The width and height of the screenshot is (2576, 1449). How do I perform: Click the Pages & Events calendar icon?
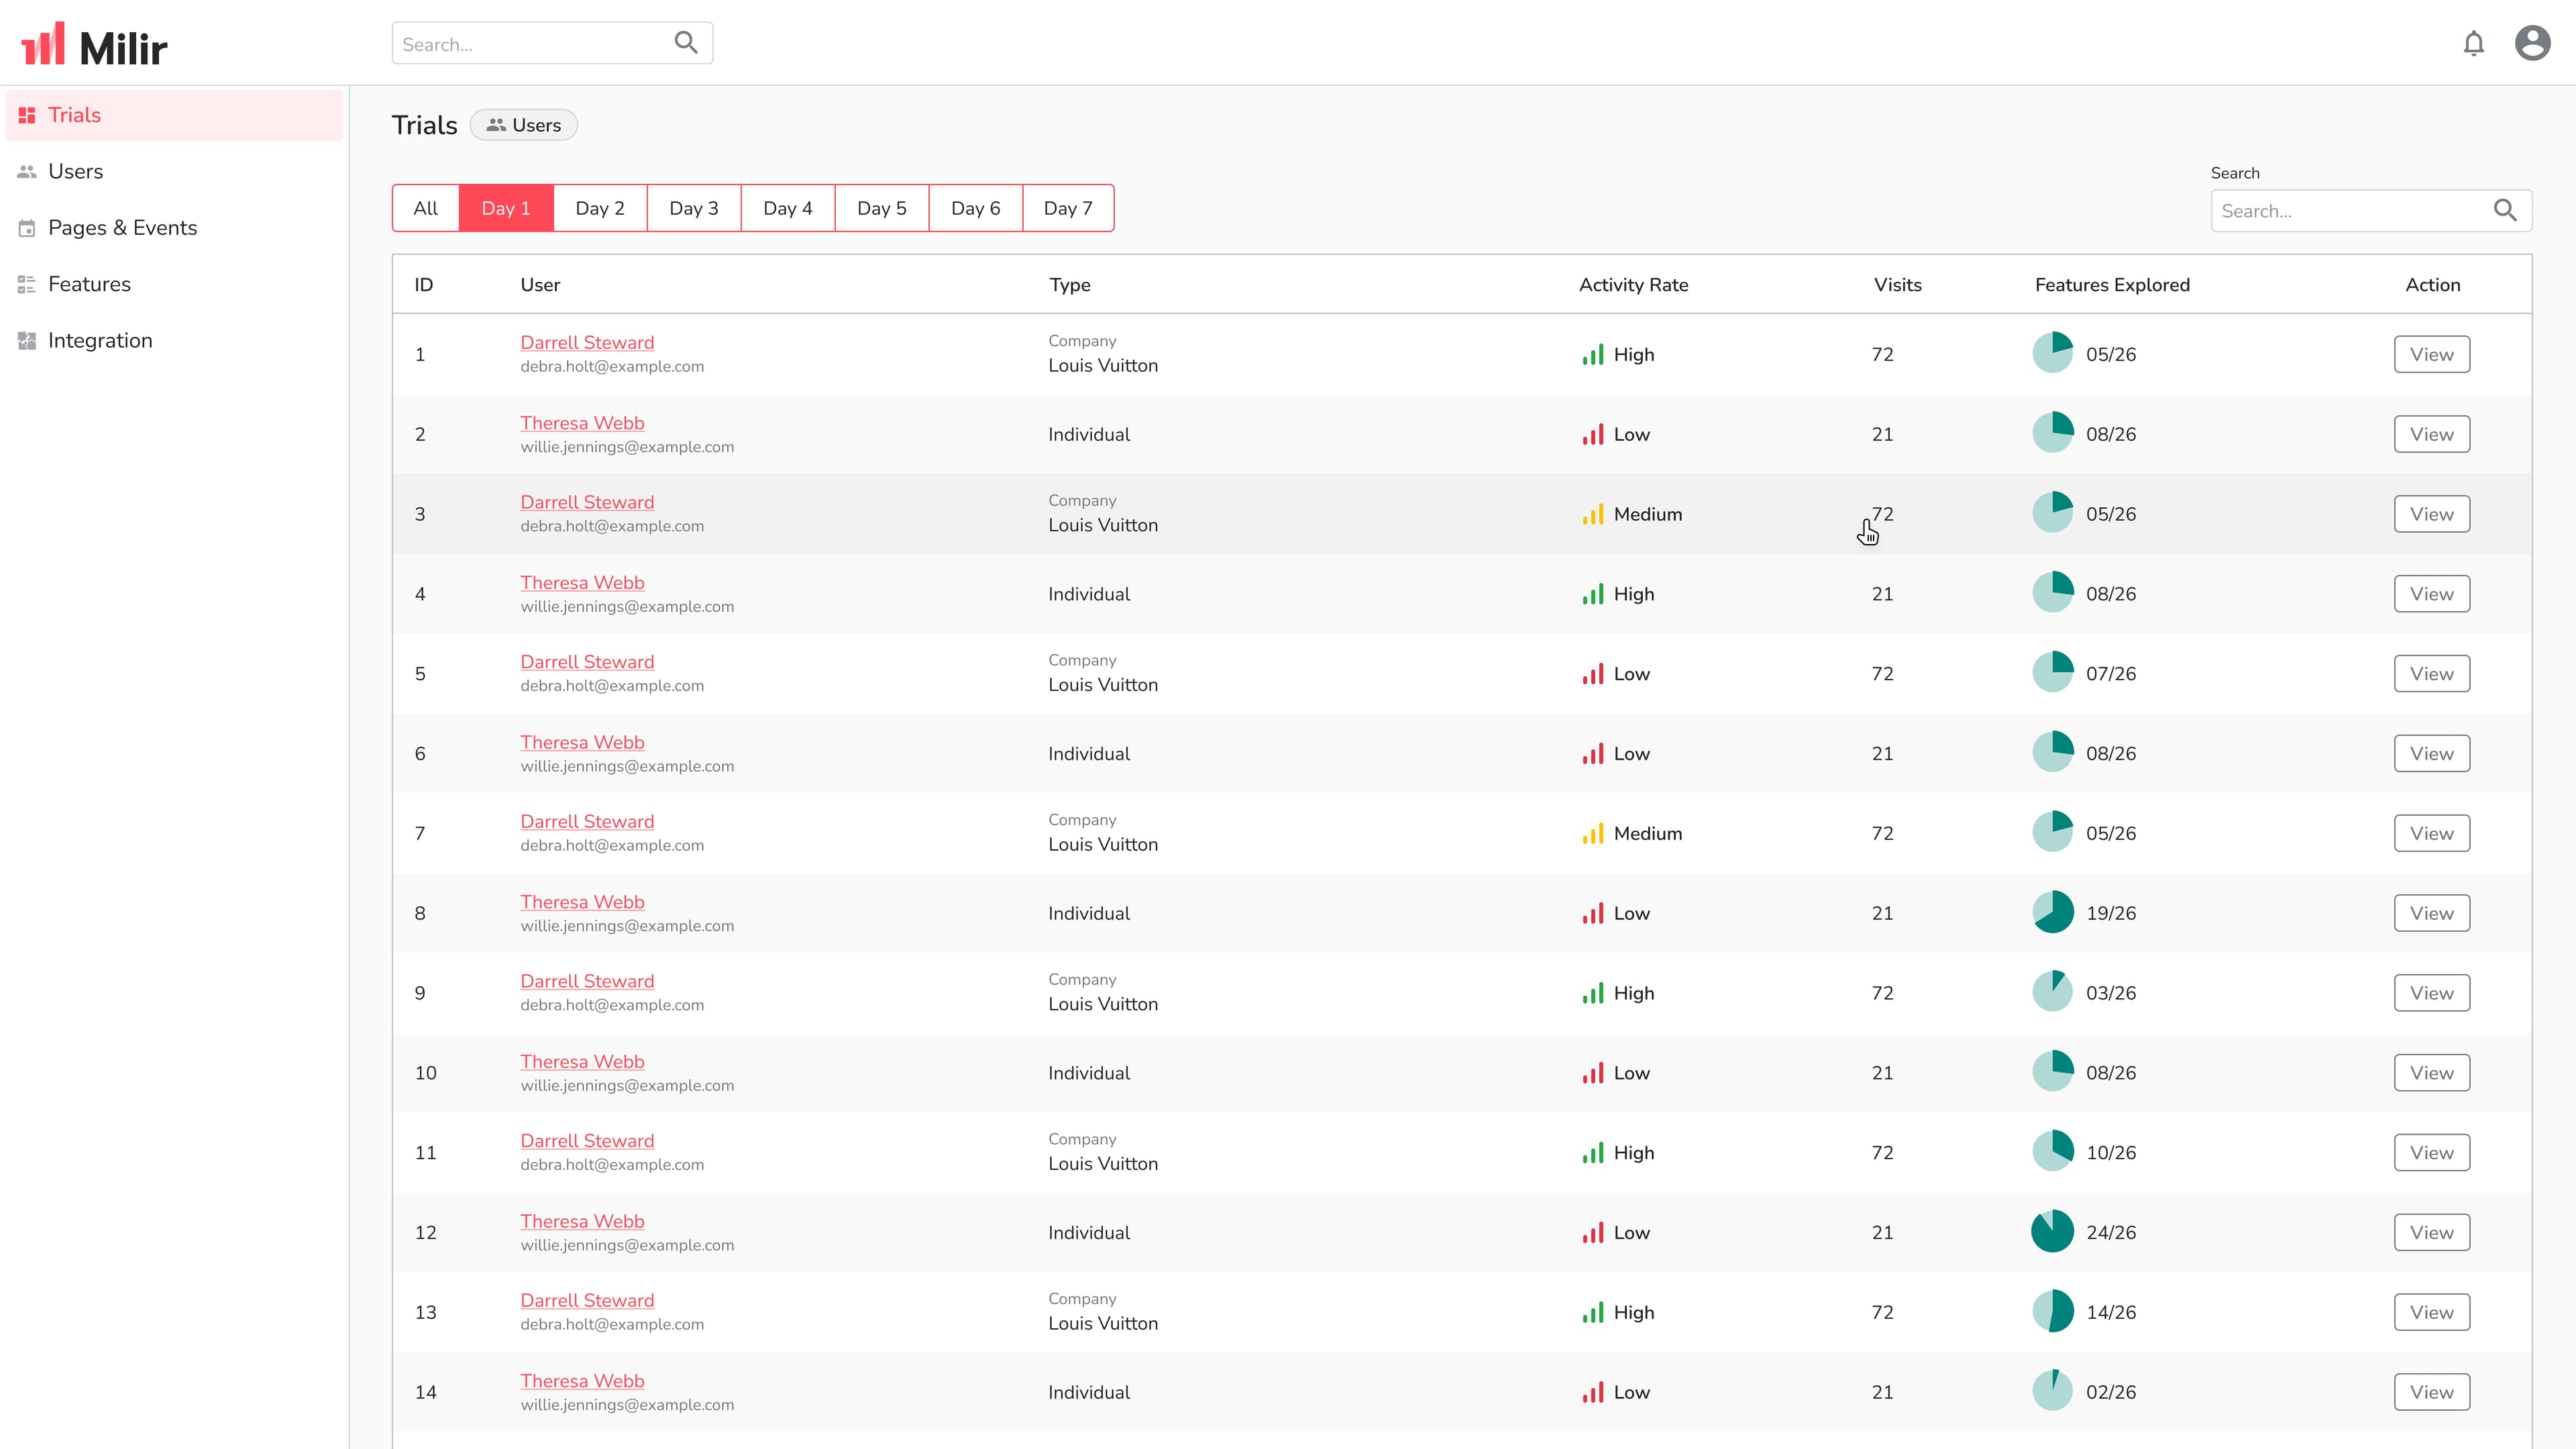tap(27, 228)
